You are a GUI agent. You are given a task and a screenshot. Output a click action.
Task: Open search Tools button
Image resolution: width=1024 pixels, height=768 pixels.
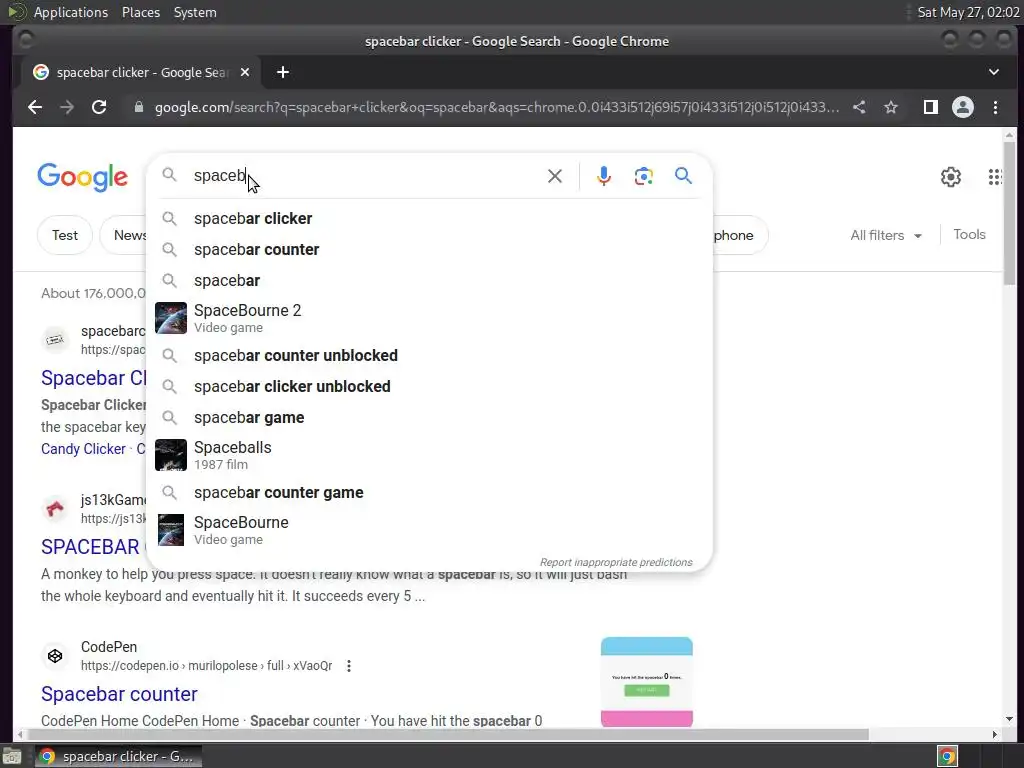[x=969, y=234]
